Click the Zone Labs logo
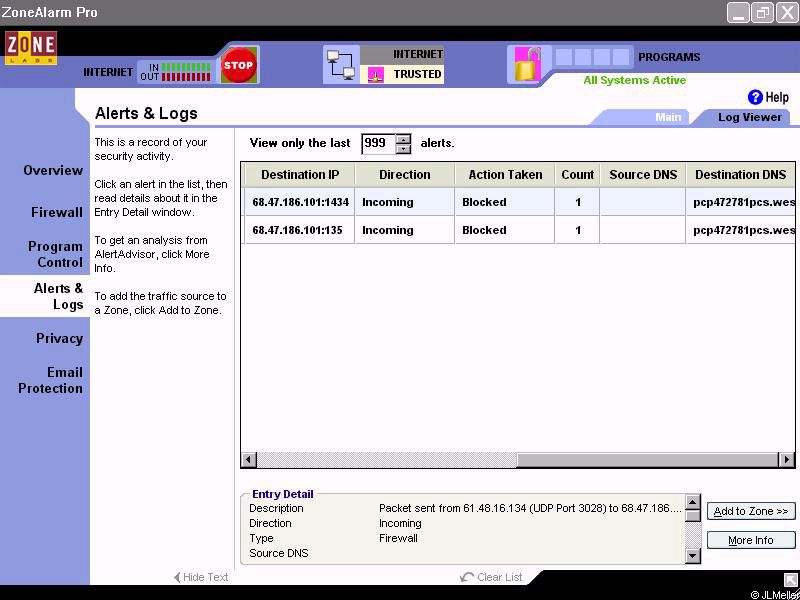 point(31,48)
